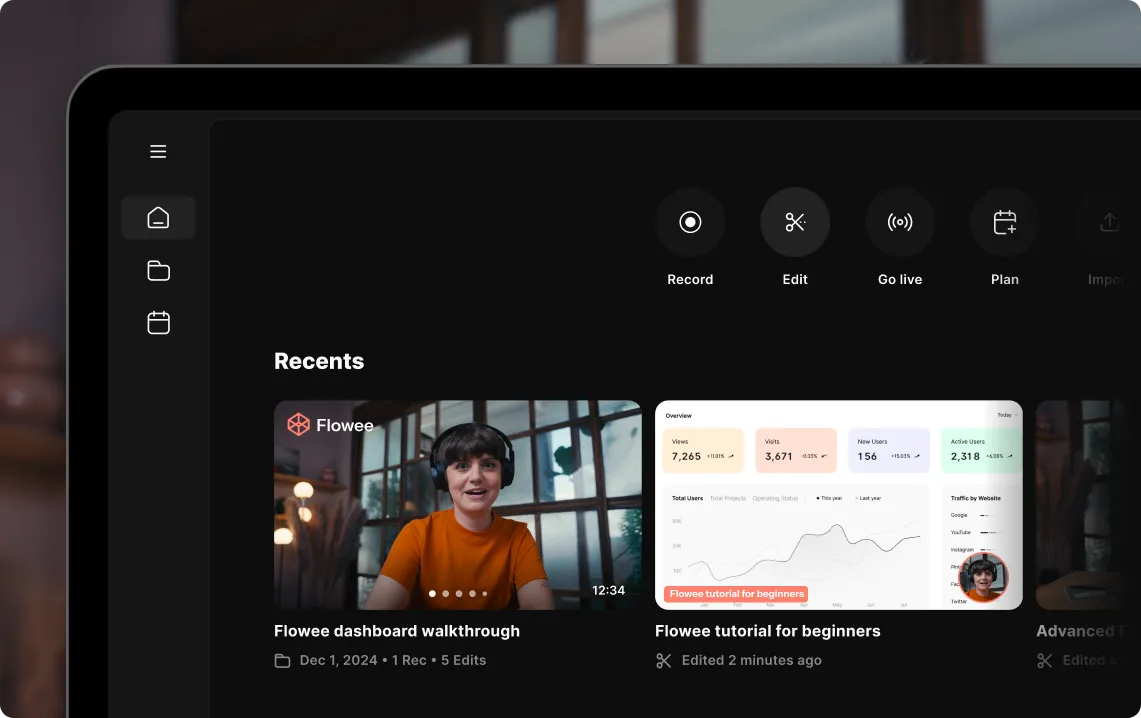Open the Flowee dashboard walkthrough video thumbnail

pos(458,505)
